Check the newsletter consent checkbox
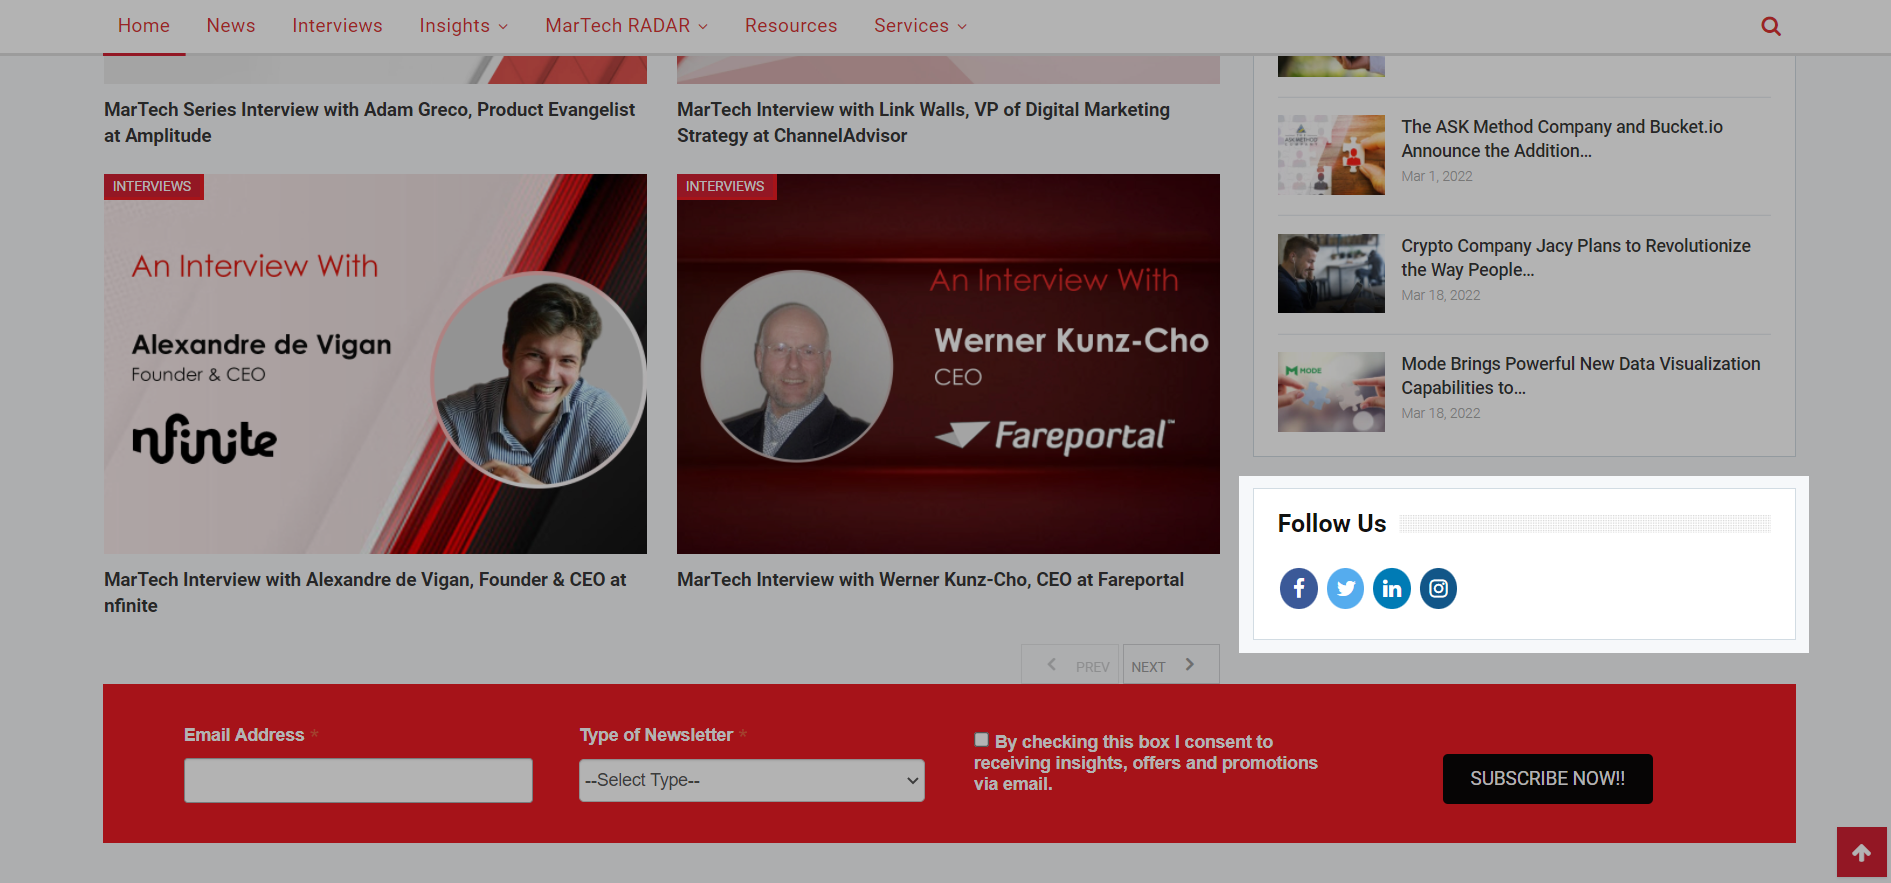 (x=981, y=740)
